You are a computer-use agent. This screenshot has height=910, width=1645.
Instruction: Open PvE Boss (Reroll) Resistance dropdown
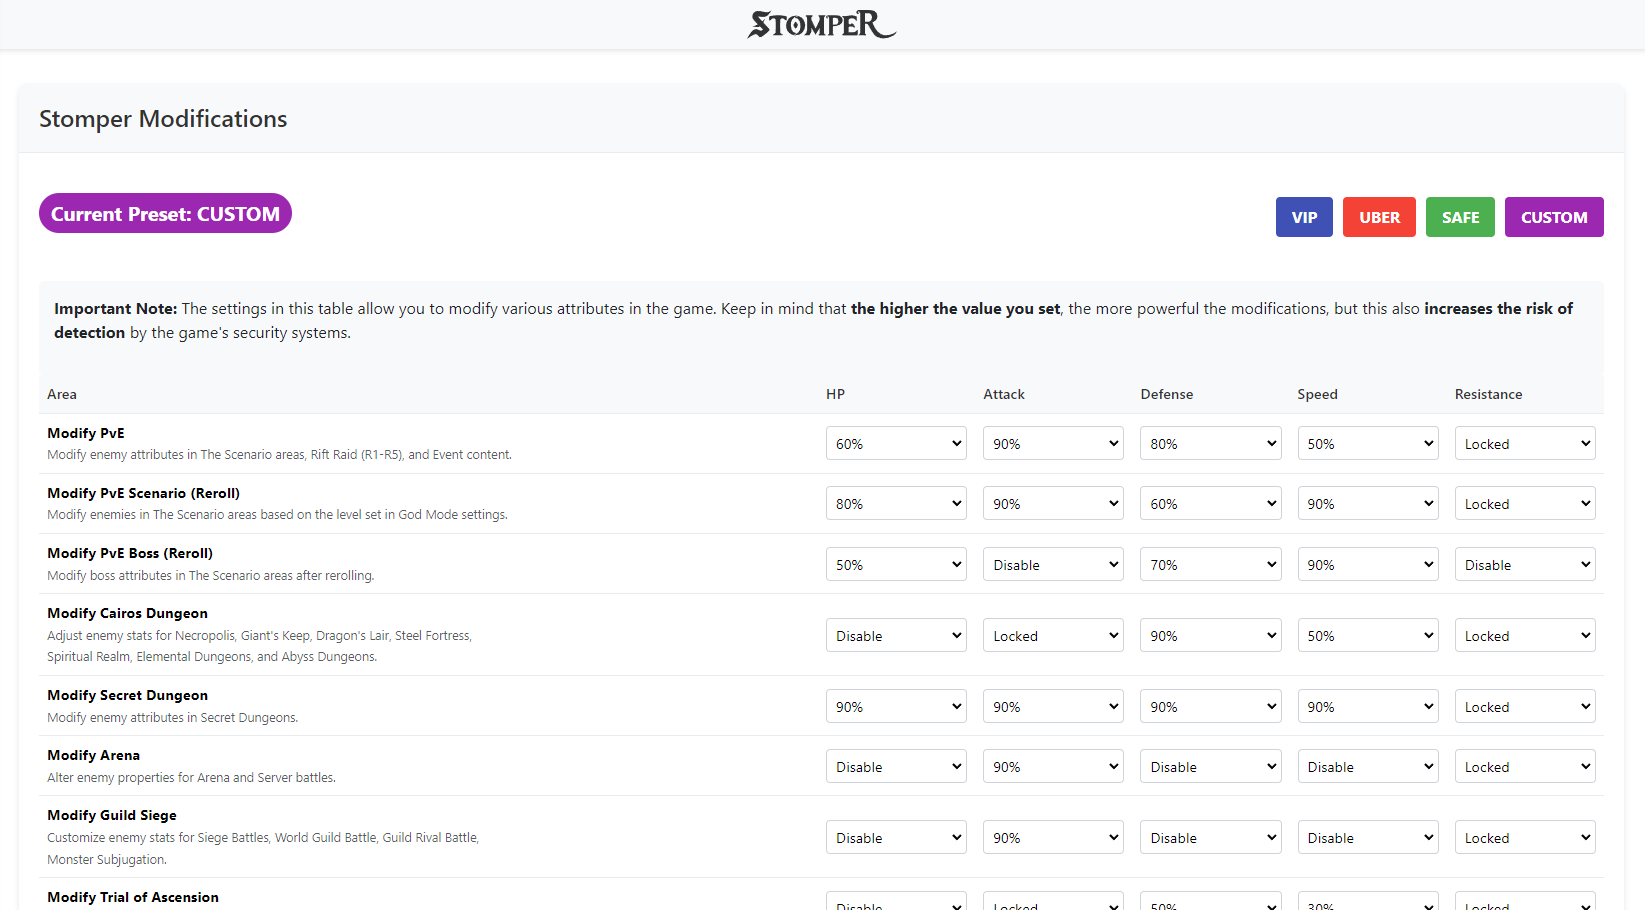tap(1525, 564)
